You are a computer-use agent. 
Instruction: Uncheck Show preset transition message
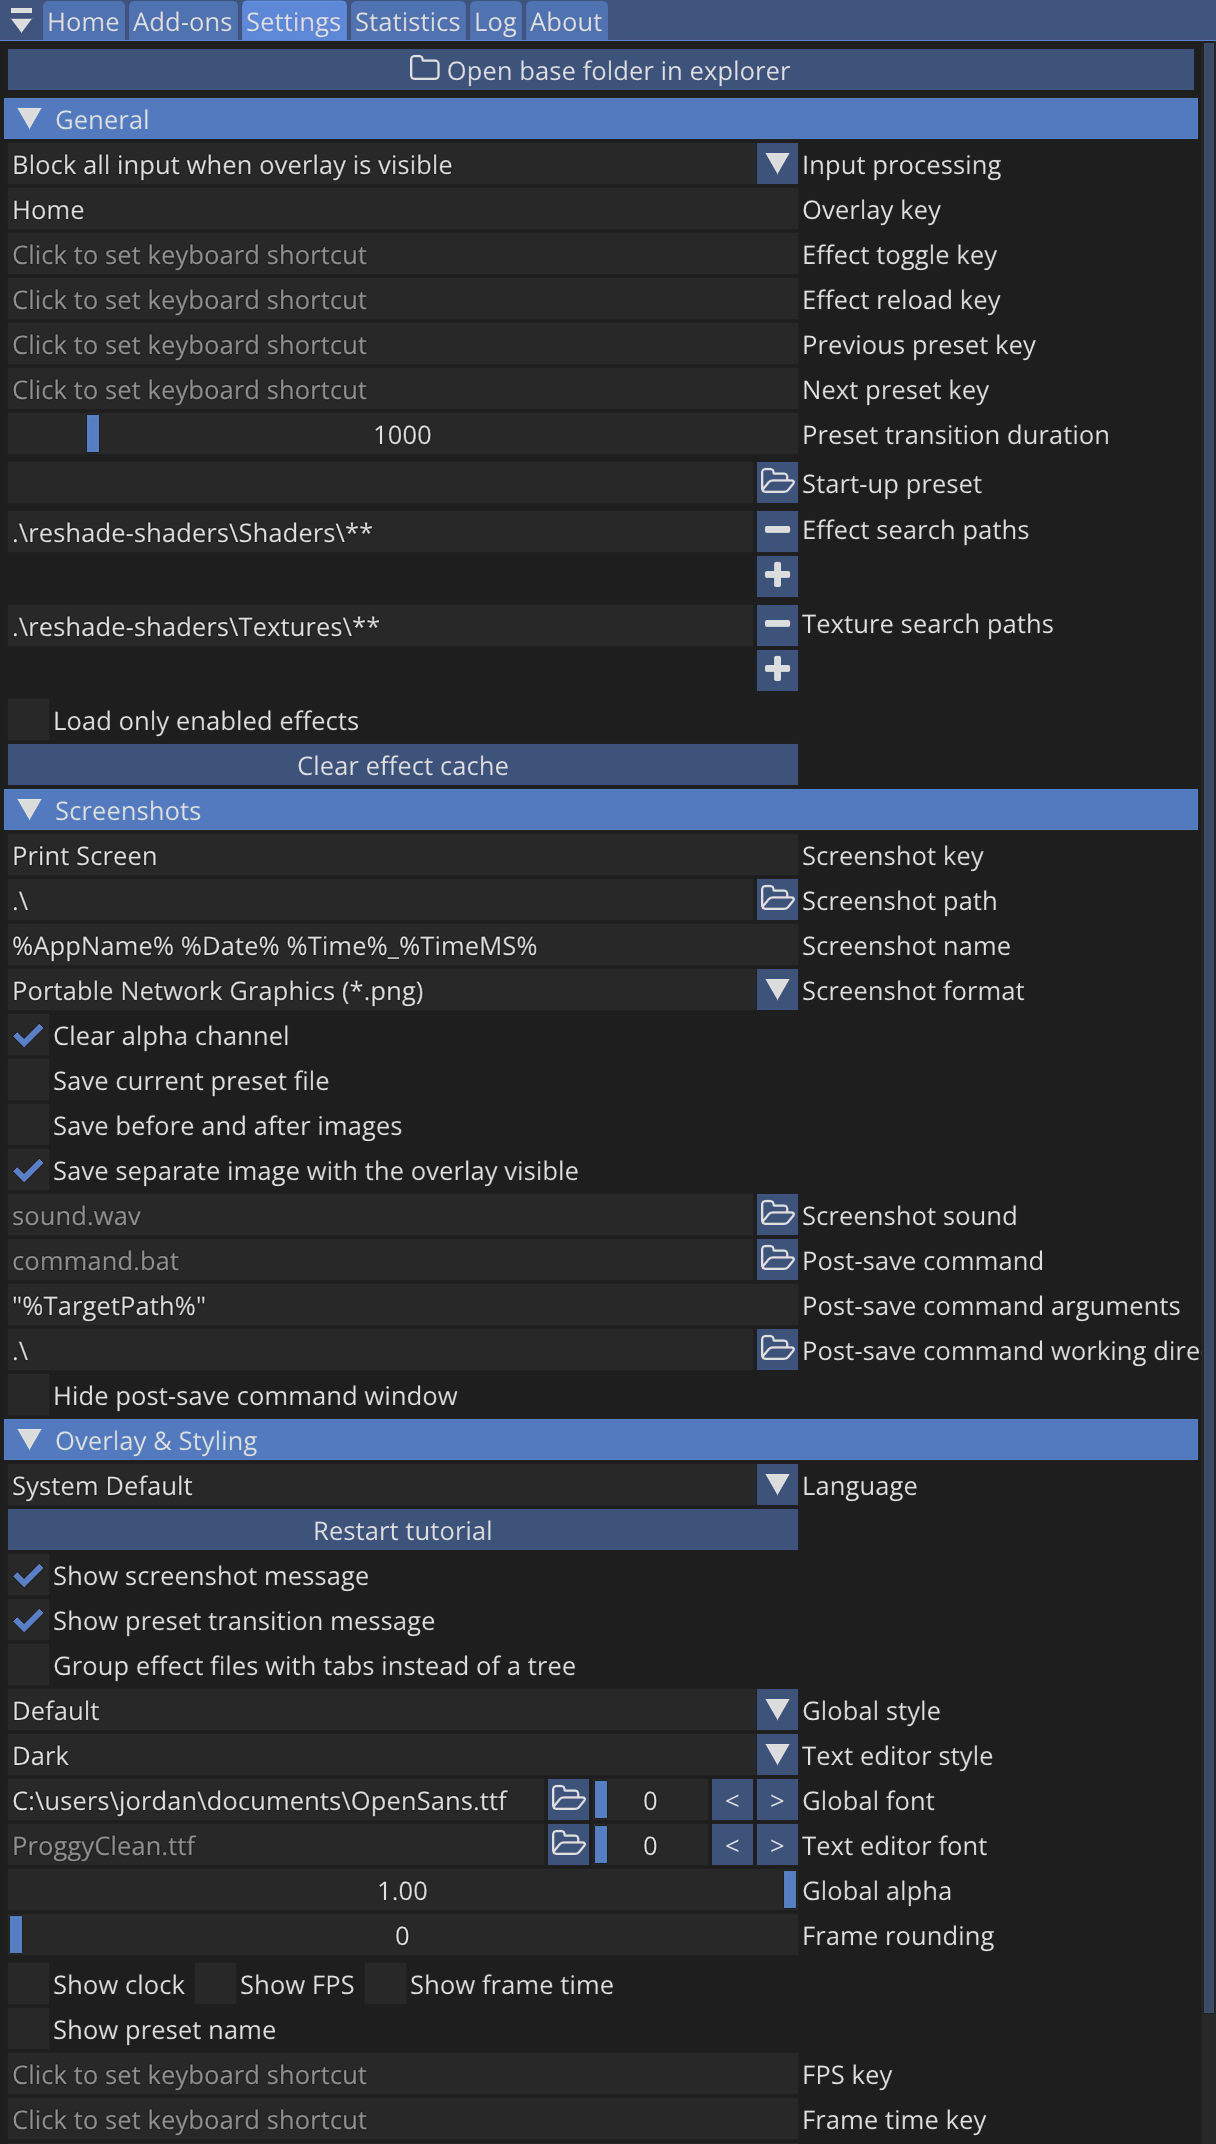[x=28, y=1620]
